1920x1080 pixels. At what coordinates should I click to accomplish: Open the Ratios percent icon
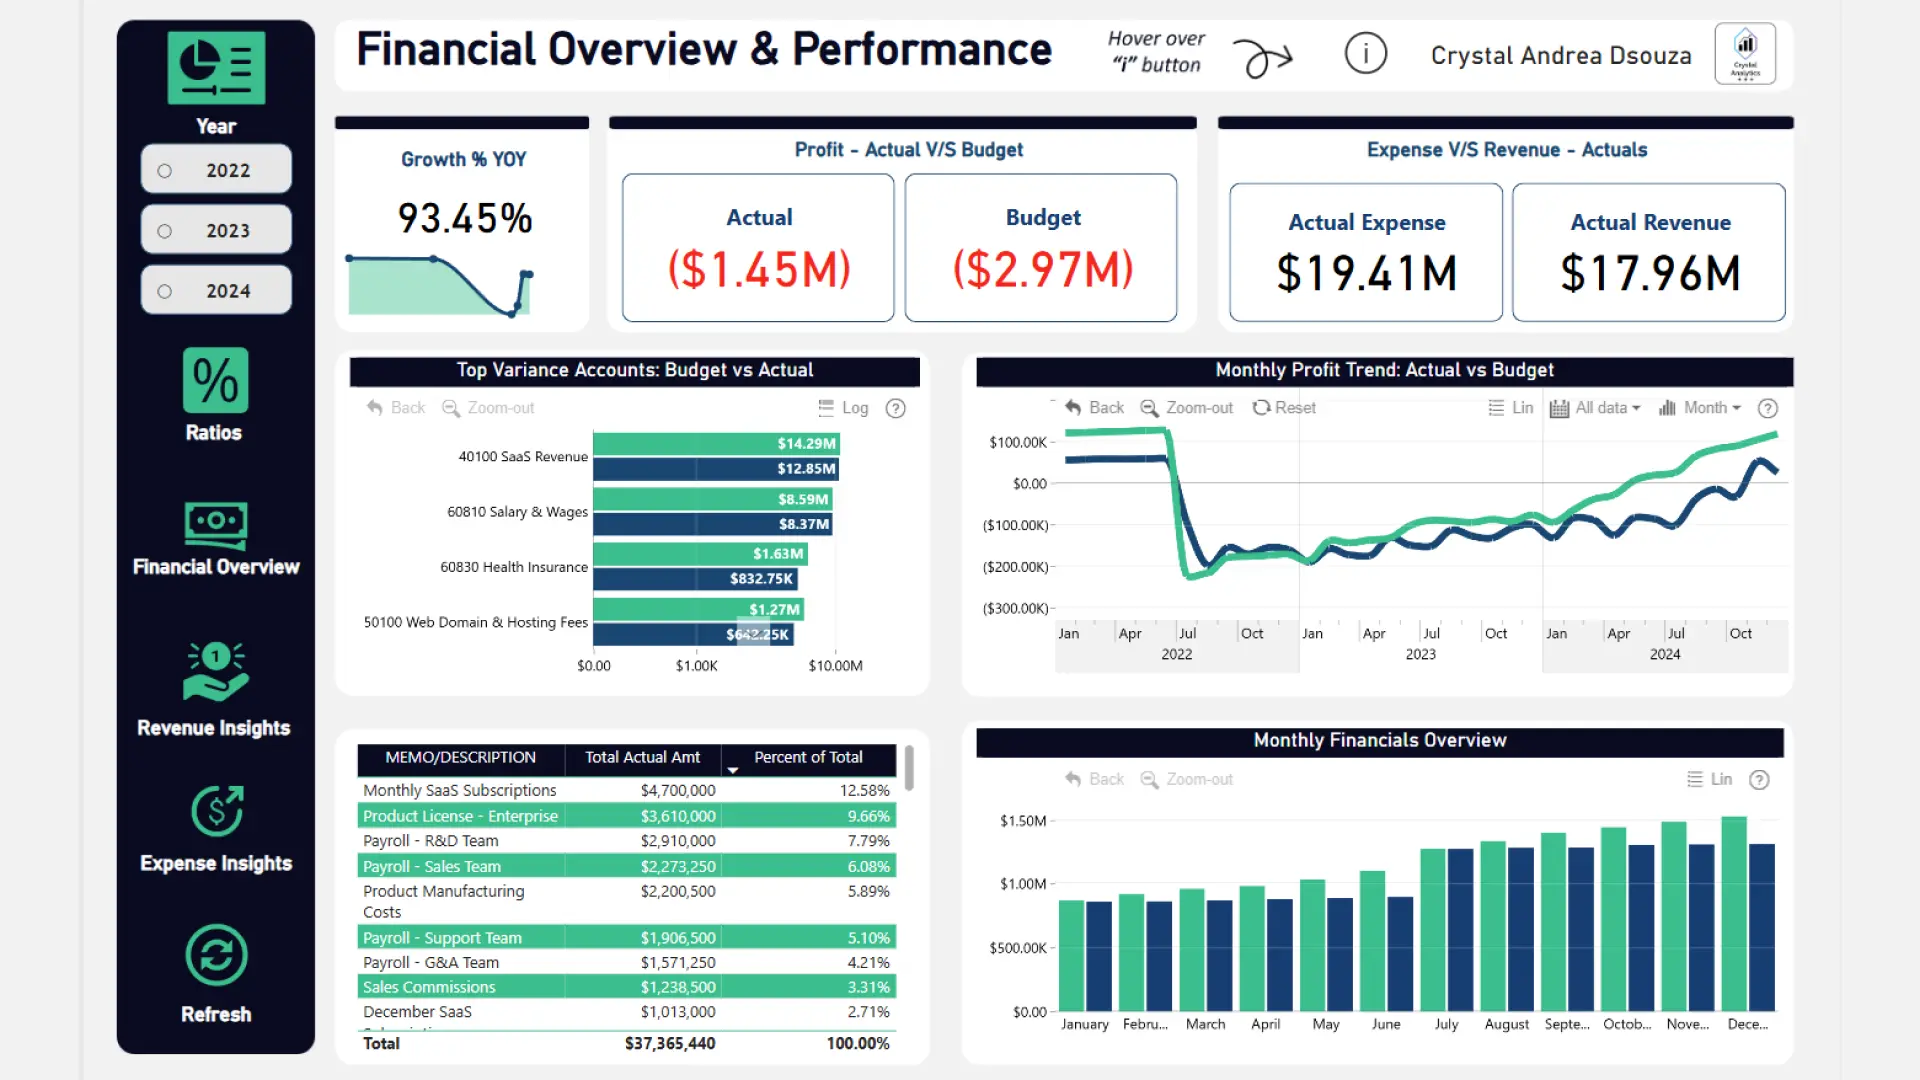tap(215, 381)
